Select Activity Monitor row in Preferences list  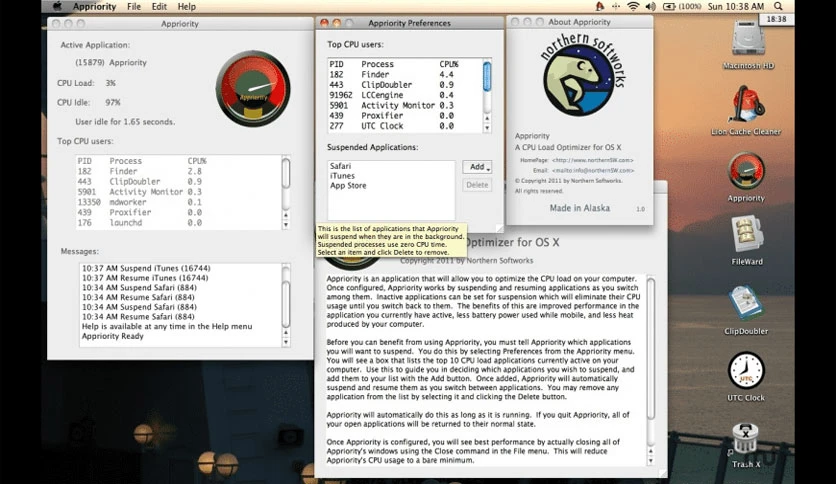405,106
